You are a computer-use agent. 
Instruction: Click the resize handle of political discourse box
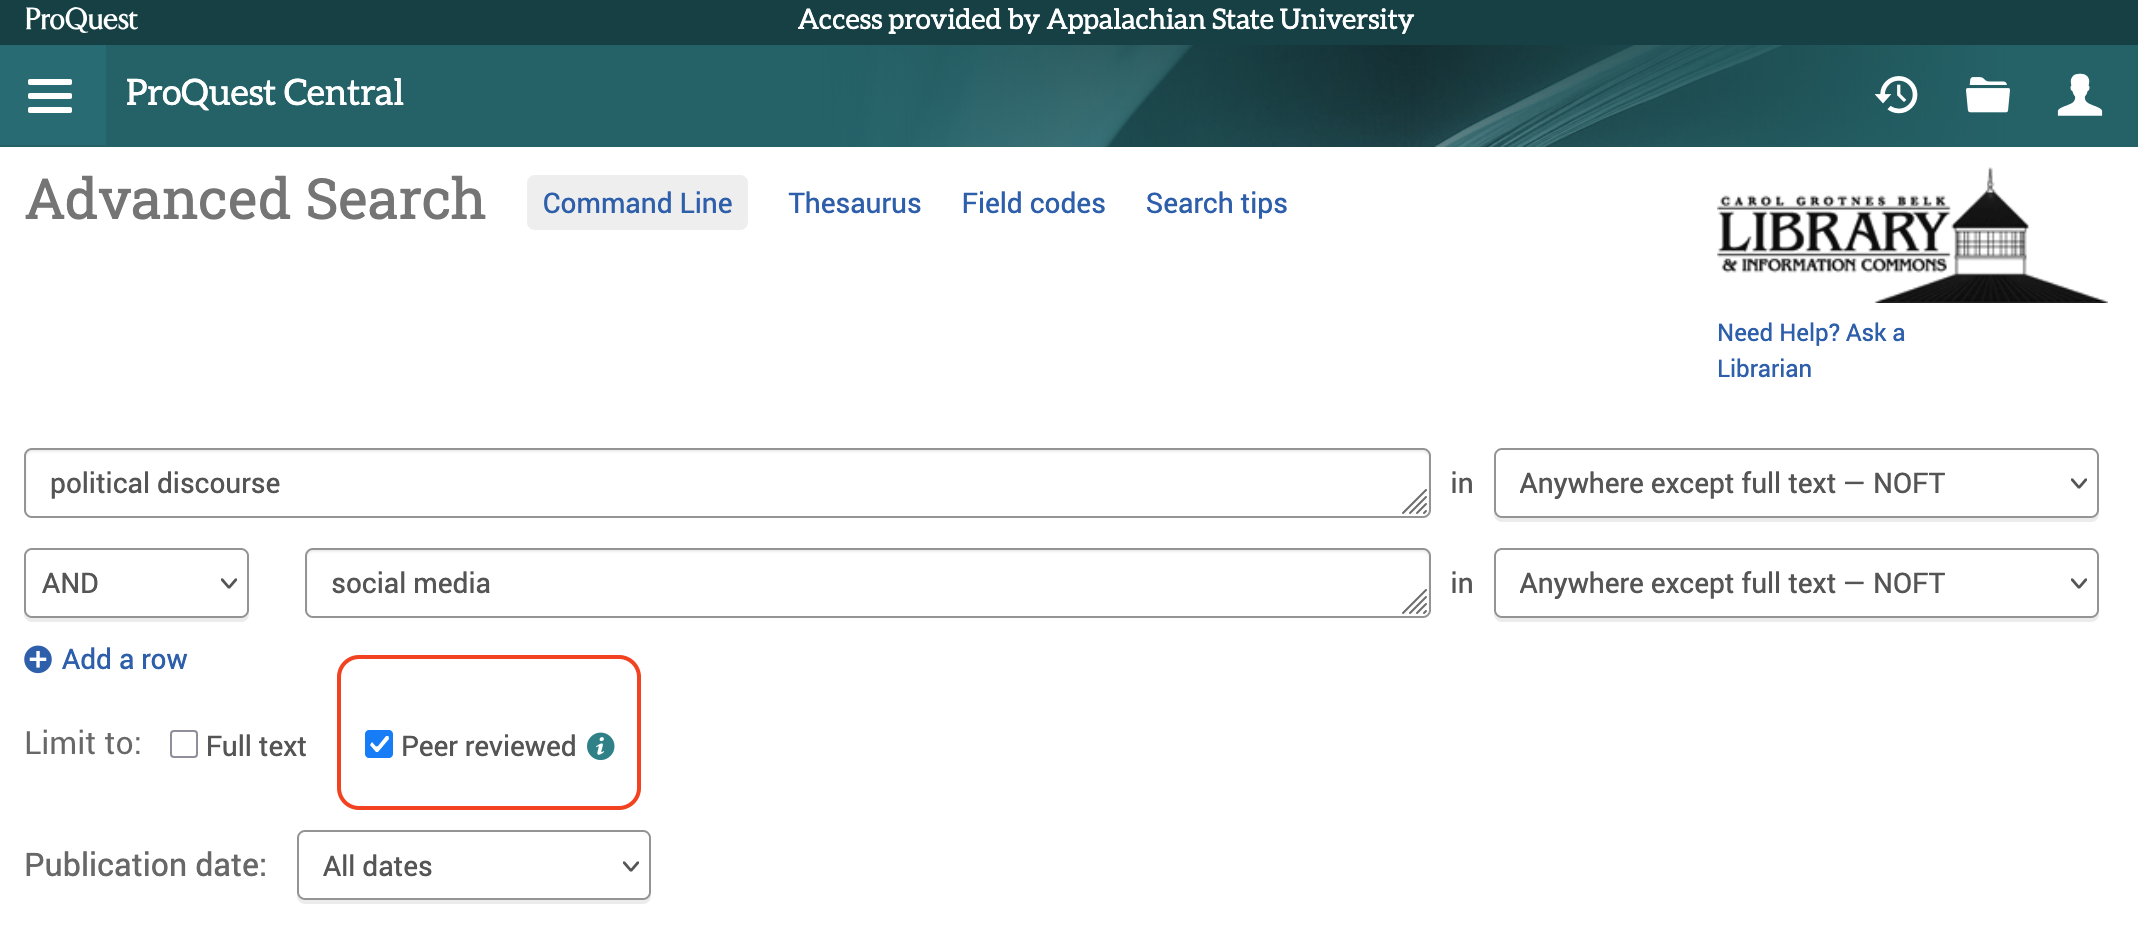[x=1415, y=502]
